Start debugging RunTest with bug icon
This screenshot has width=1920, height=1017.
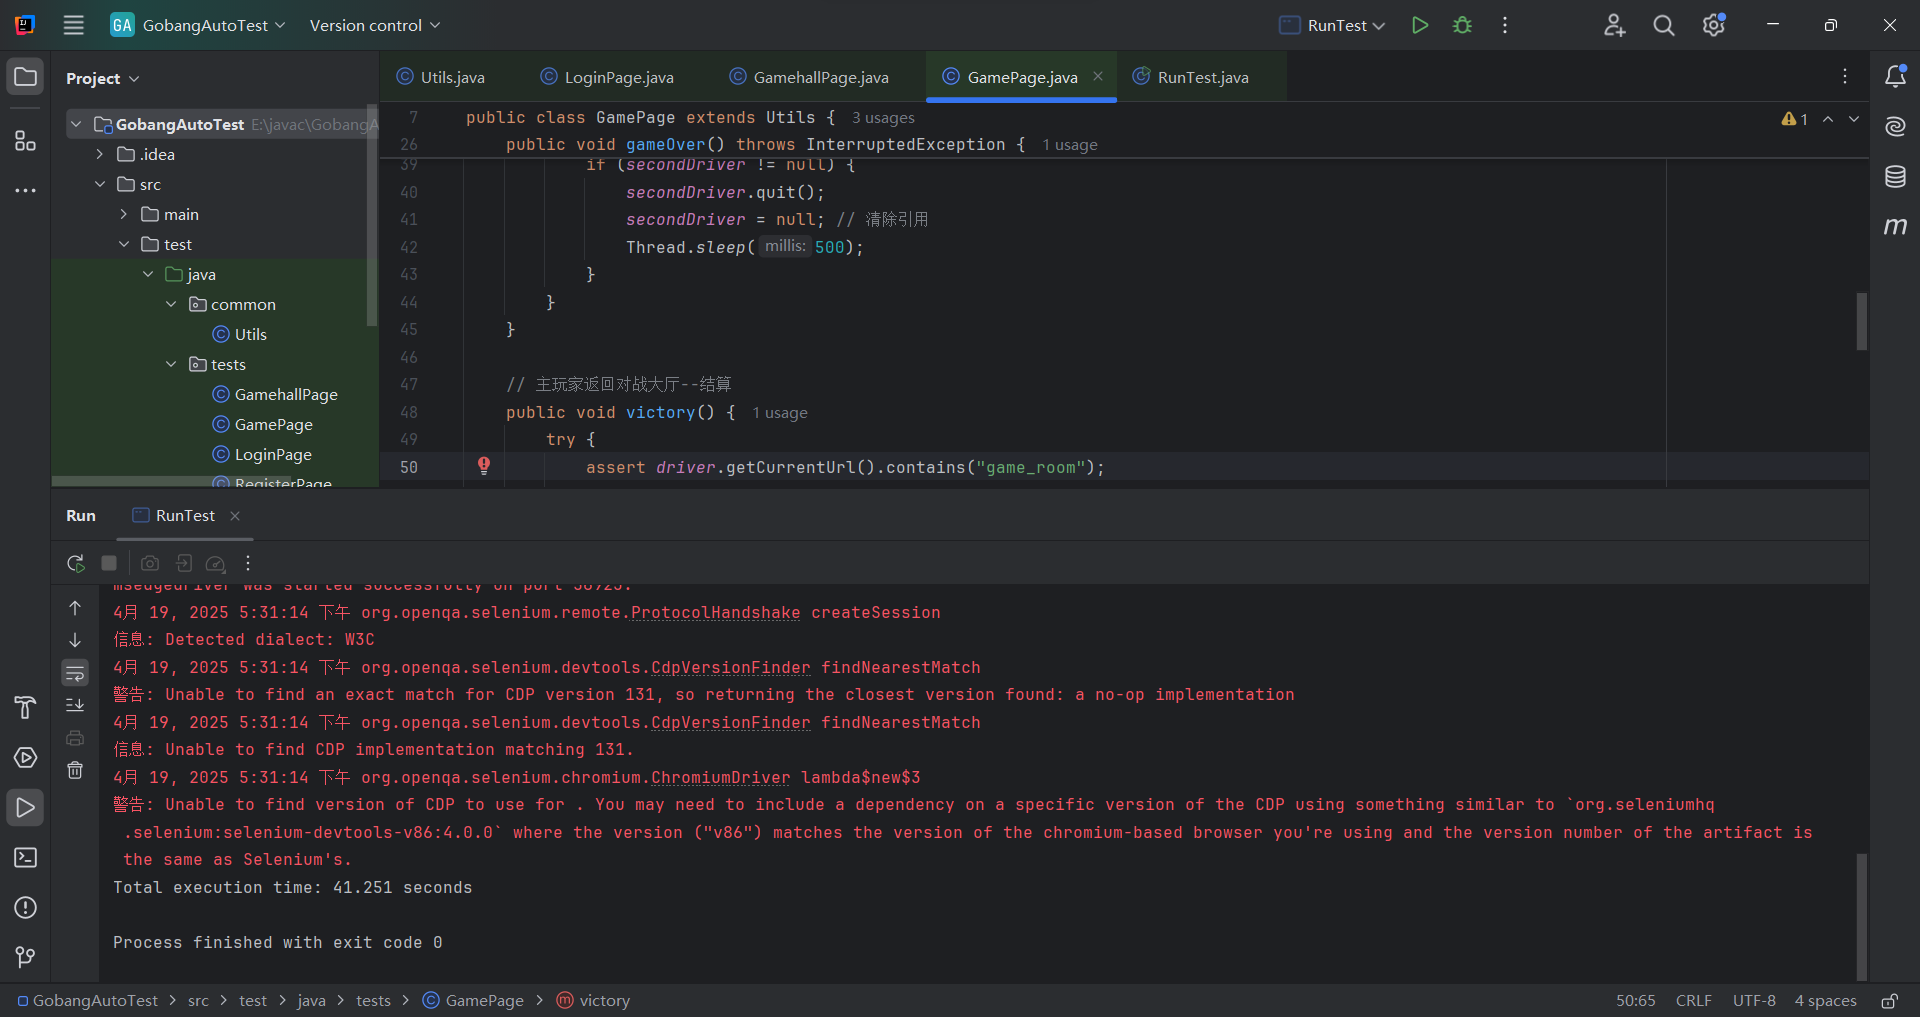pyautogui.click(x=1462, y=25)
